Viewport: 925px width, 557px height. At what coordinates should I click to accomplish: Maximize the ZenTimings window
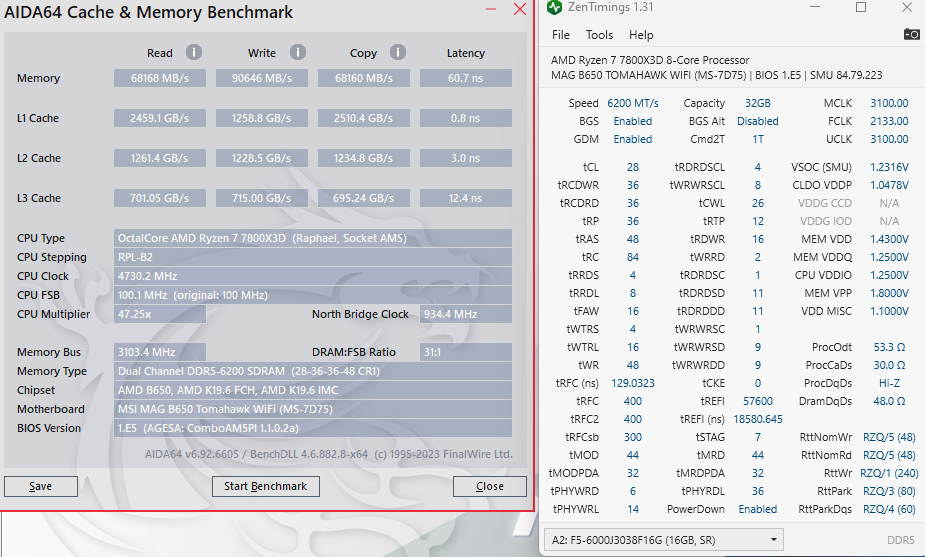tap(861, 7)
